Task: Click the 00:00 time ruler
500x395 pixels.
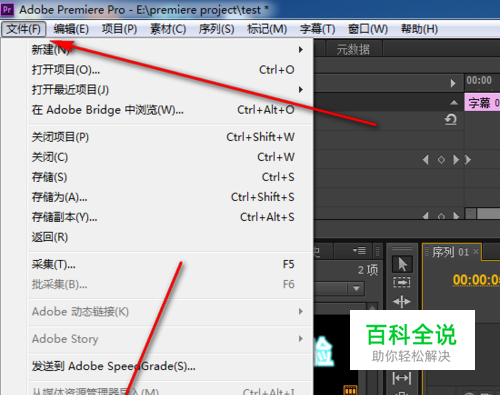Action: coord(479,80)
